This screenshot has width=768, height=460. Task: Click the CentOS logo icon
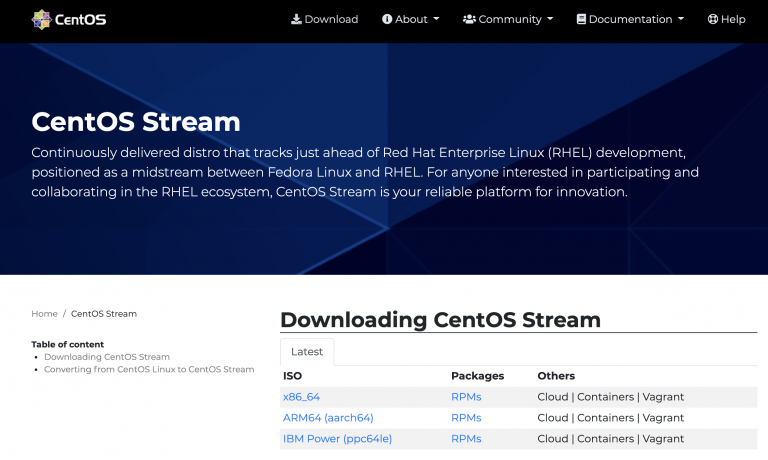pyautogui.click(x=42, y=20)
